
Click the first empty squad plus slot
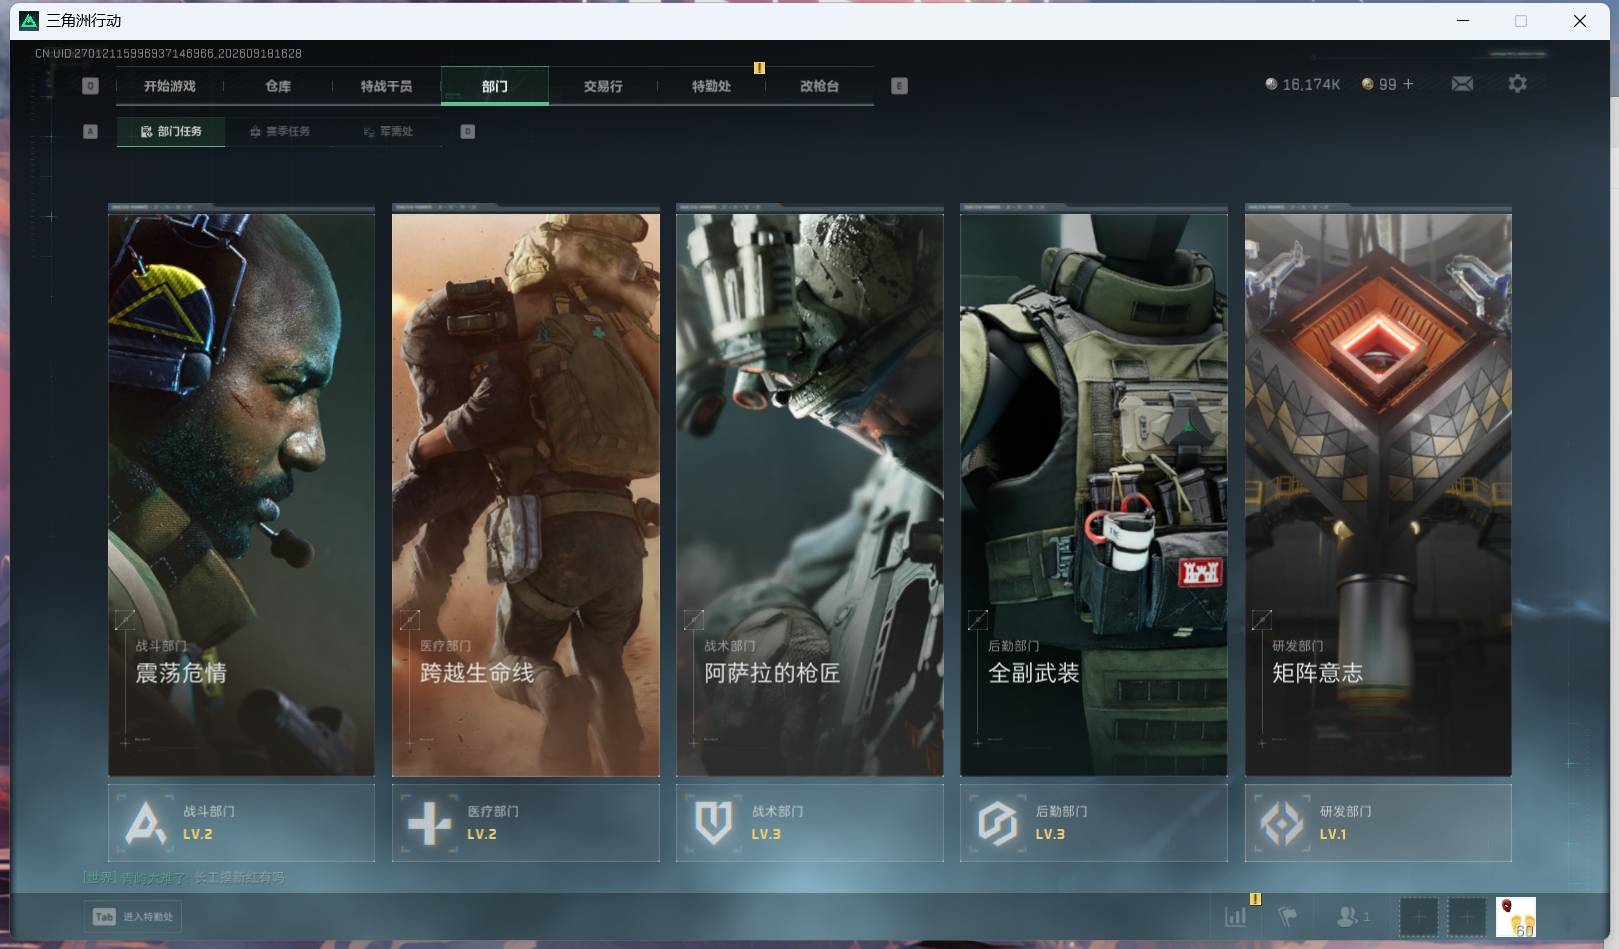(x=1418, y=917)
